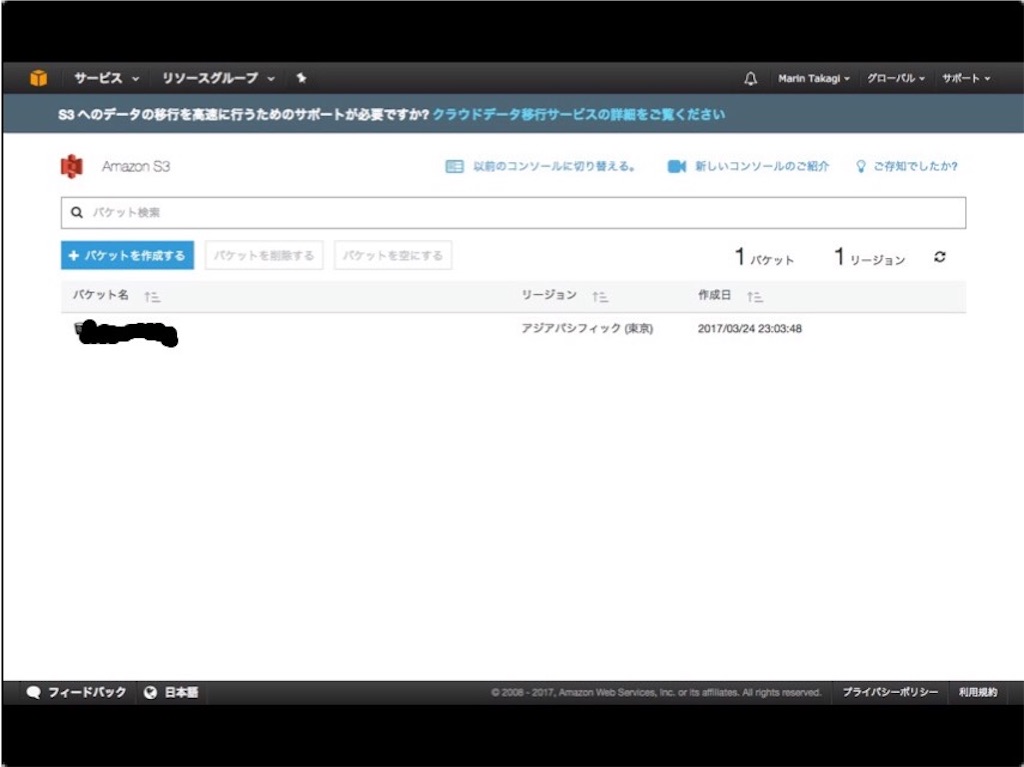Screen dimensions: 1024x767
Task: Sort by リージョン sort icon
Action: pyautogui.click(x=600, y=297)
